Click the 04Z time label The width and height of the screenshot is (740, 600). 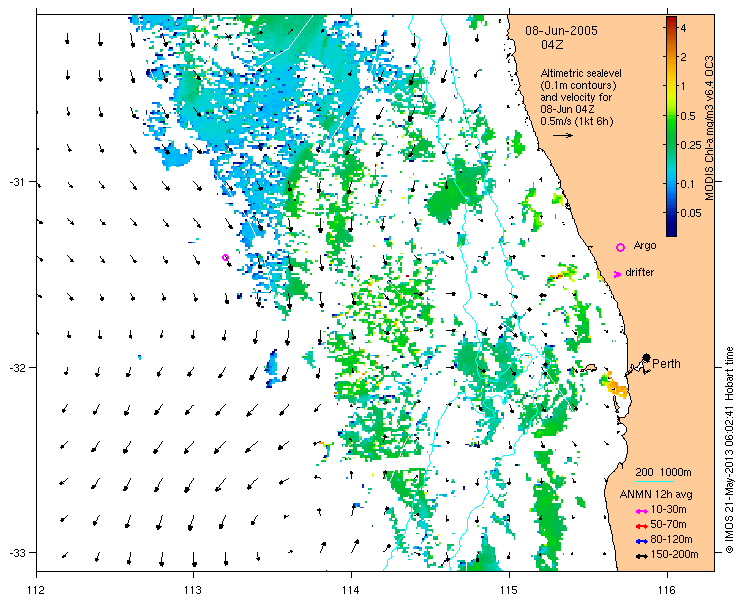coord(552,45)
